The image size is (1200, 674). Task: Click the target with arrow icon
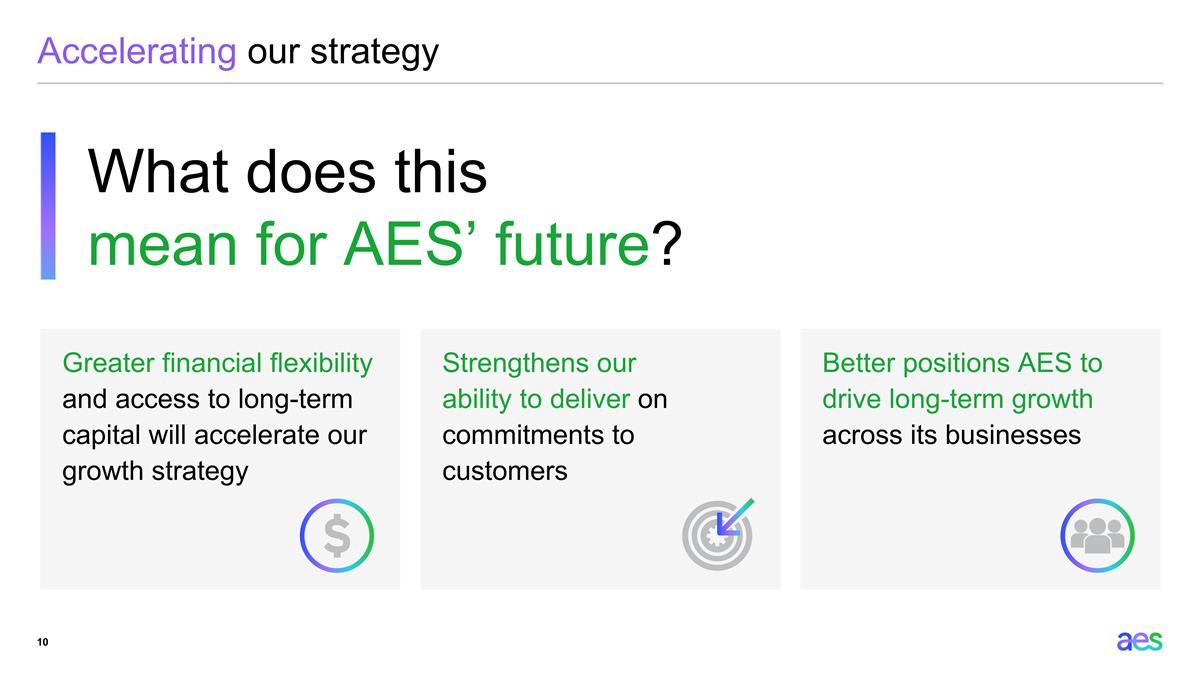pos(718,533)
